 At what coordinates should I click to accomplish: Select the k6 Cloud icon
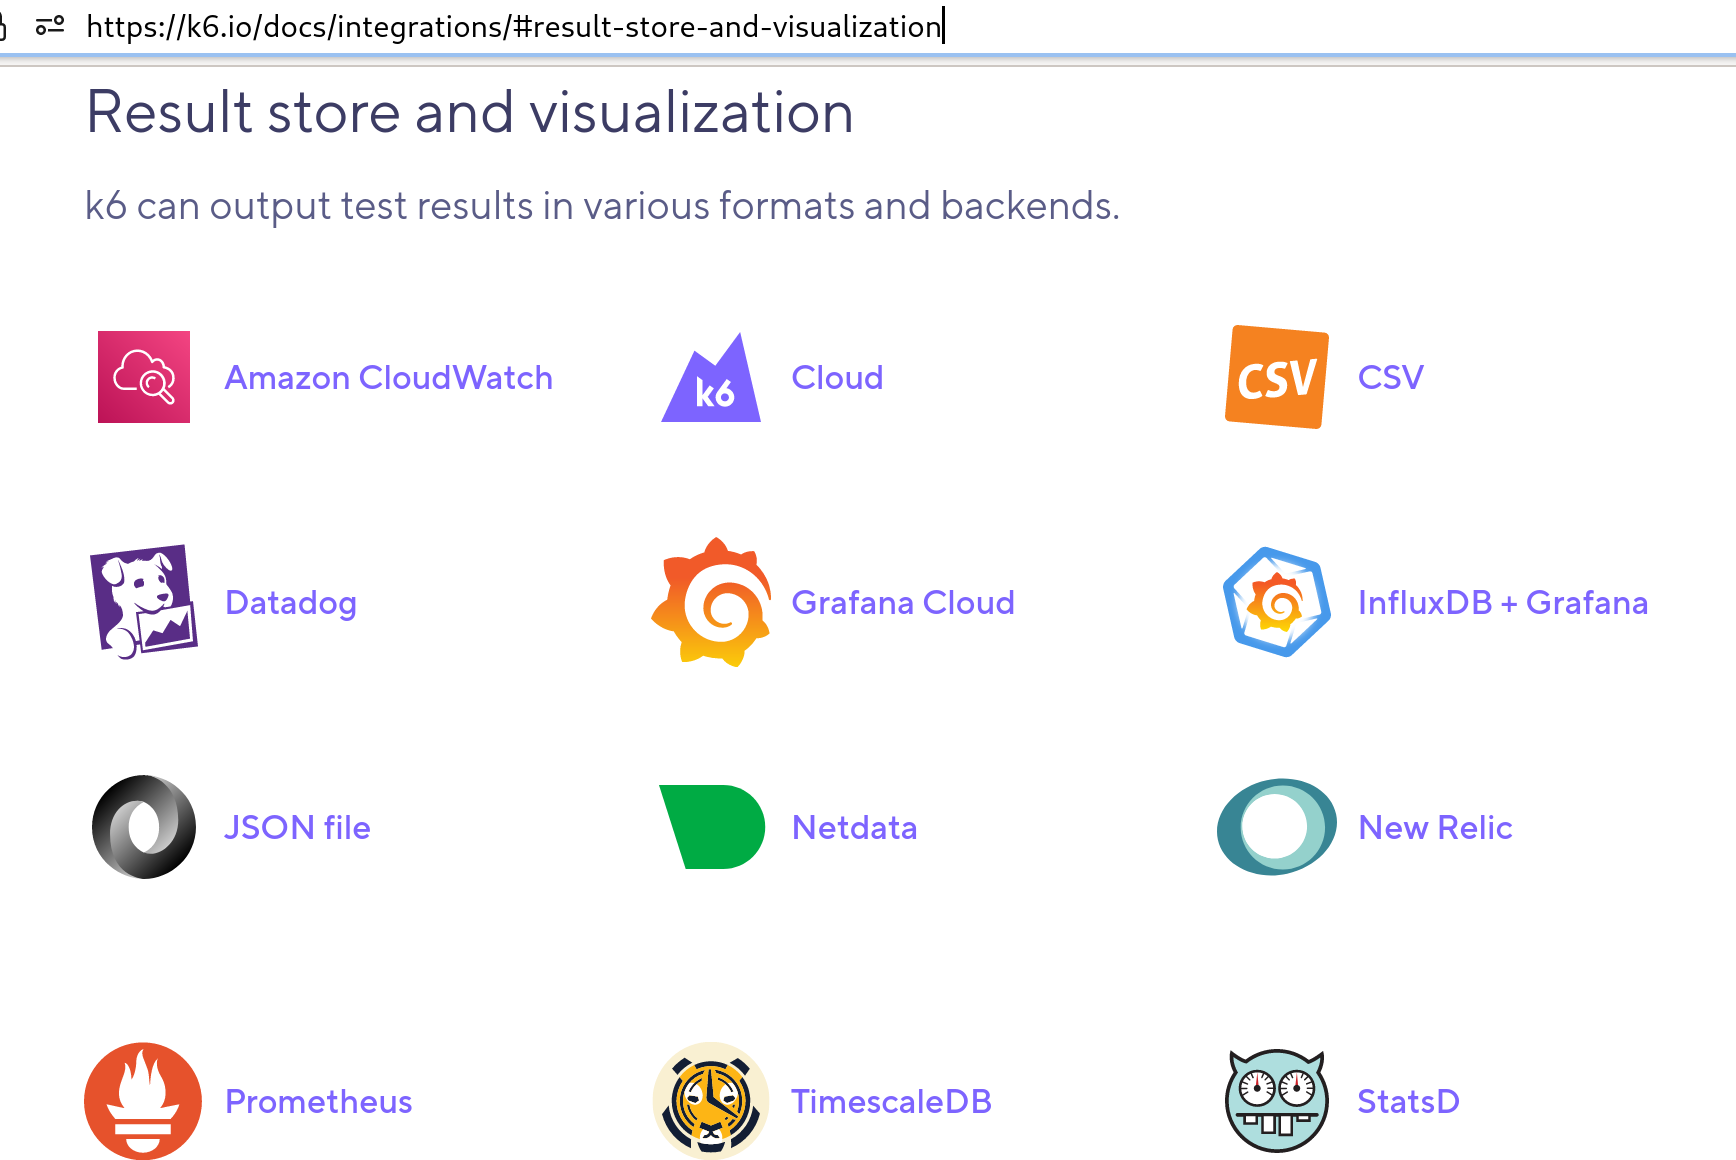(x=710, y=380)
